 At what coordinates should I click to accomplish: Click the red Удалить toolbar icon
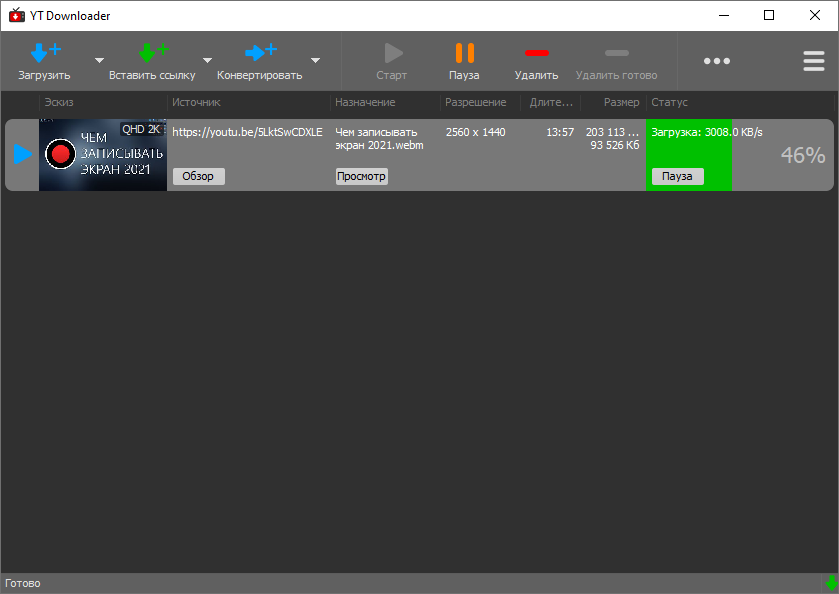[537, 53]
